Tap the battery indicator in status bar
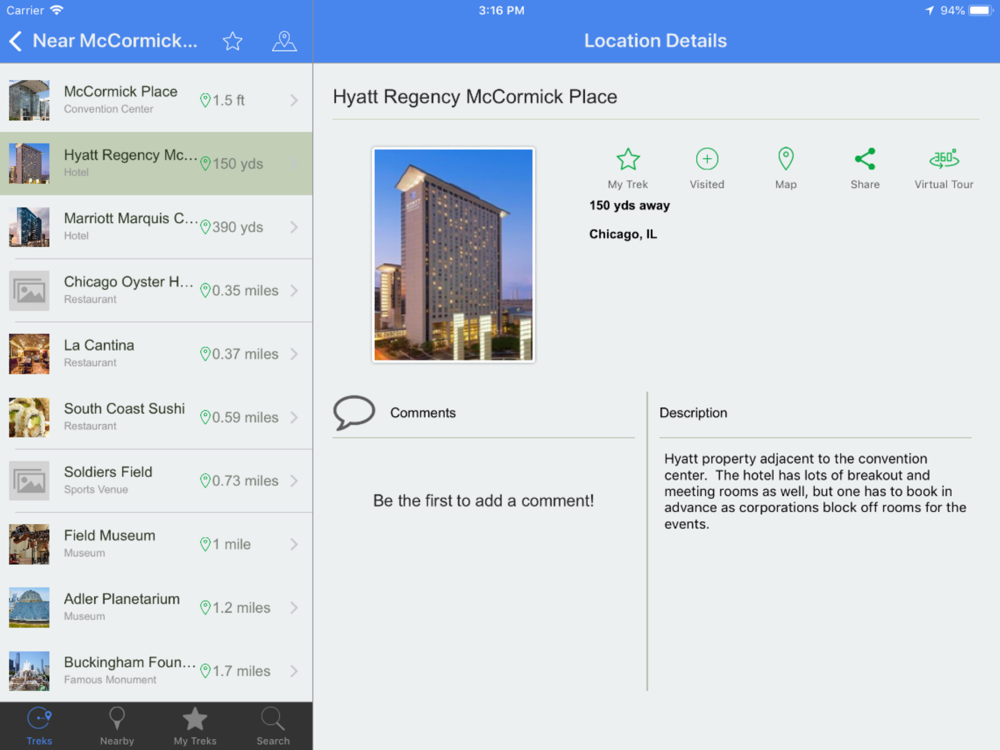This screenshot has height=750, width=1000. point(980,10)
